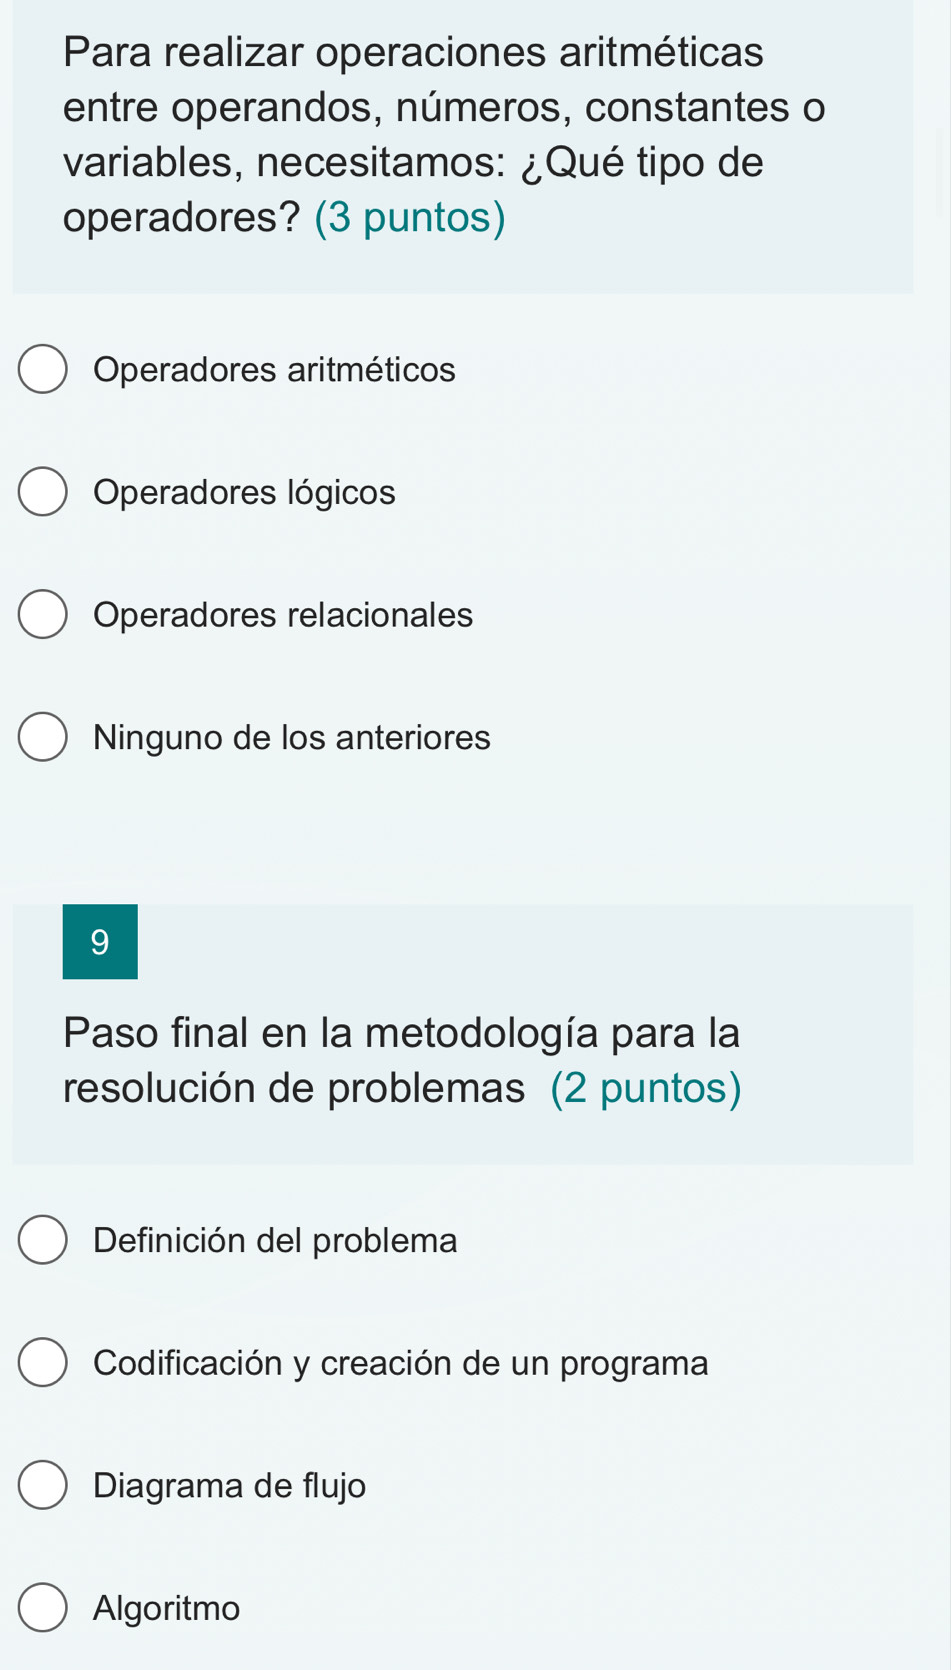
Task: Click the '(2 puntos)' score text
Action: point(646,1088)
